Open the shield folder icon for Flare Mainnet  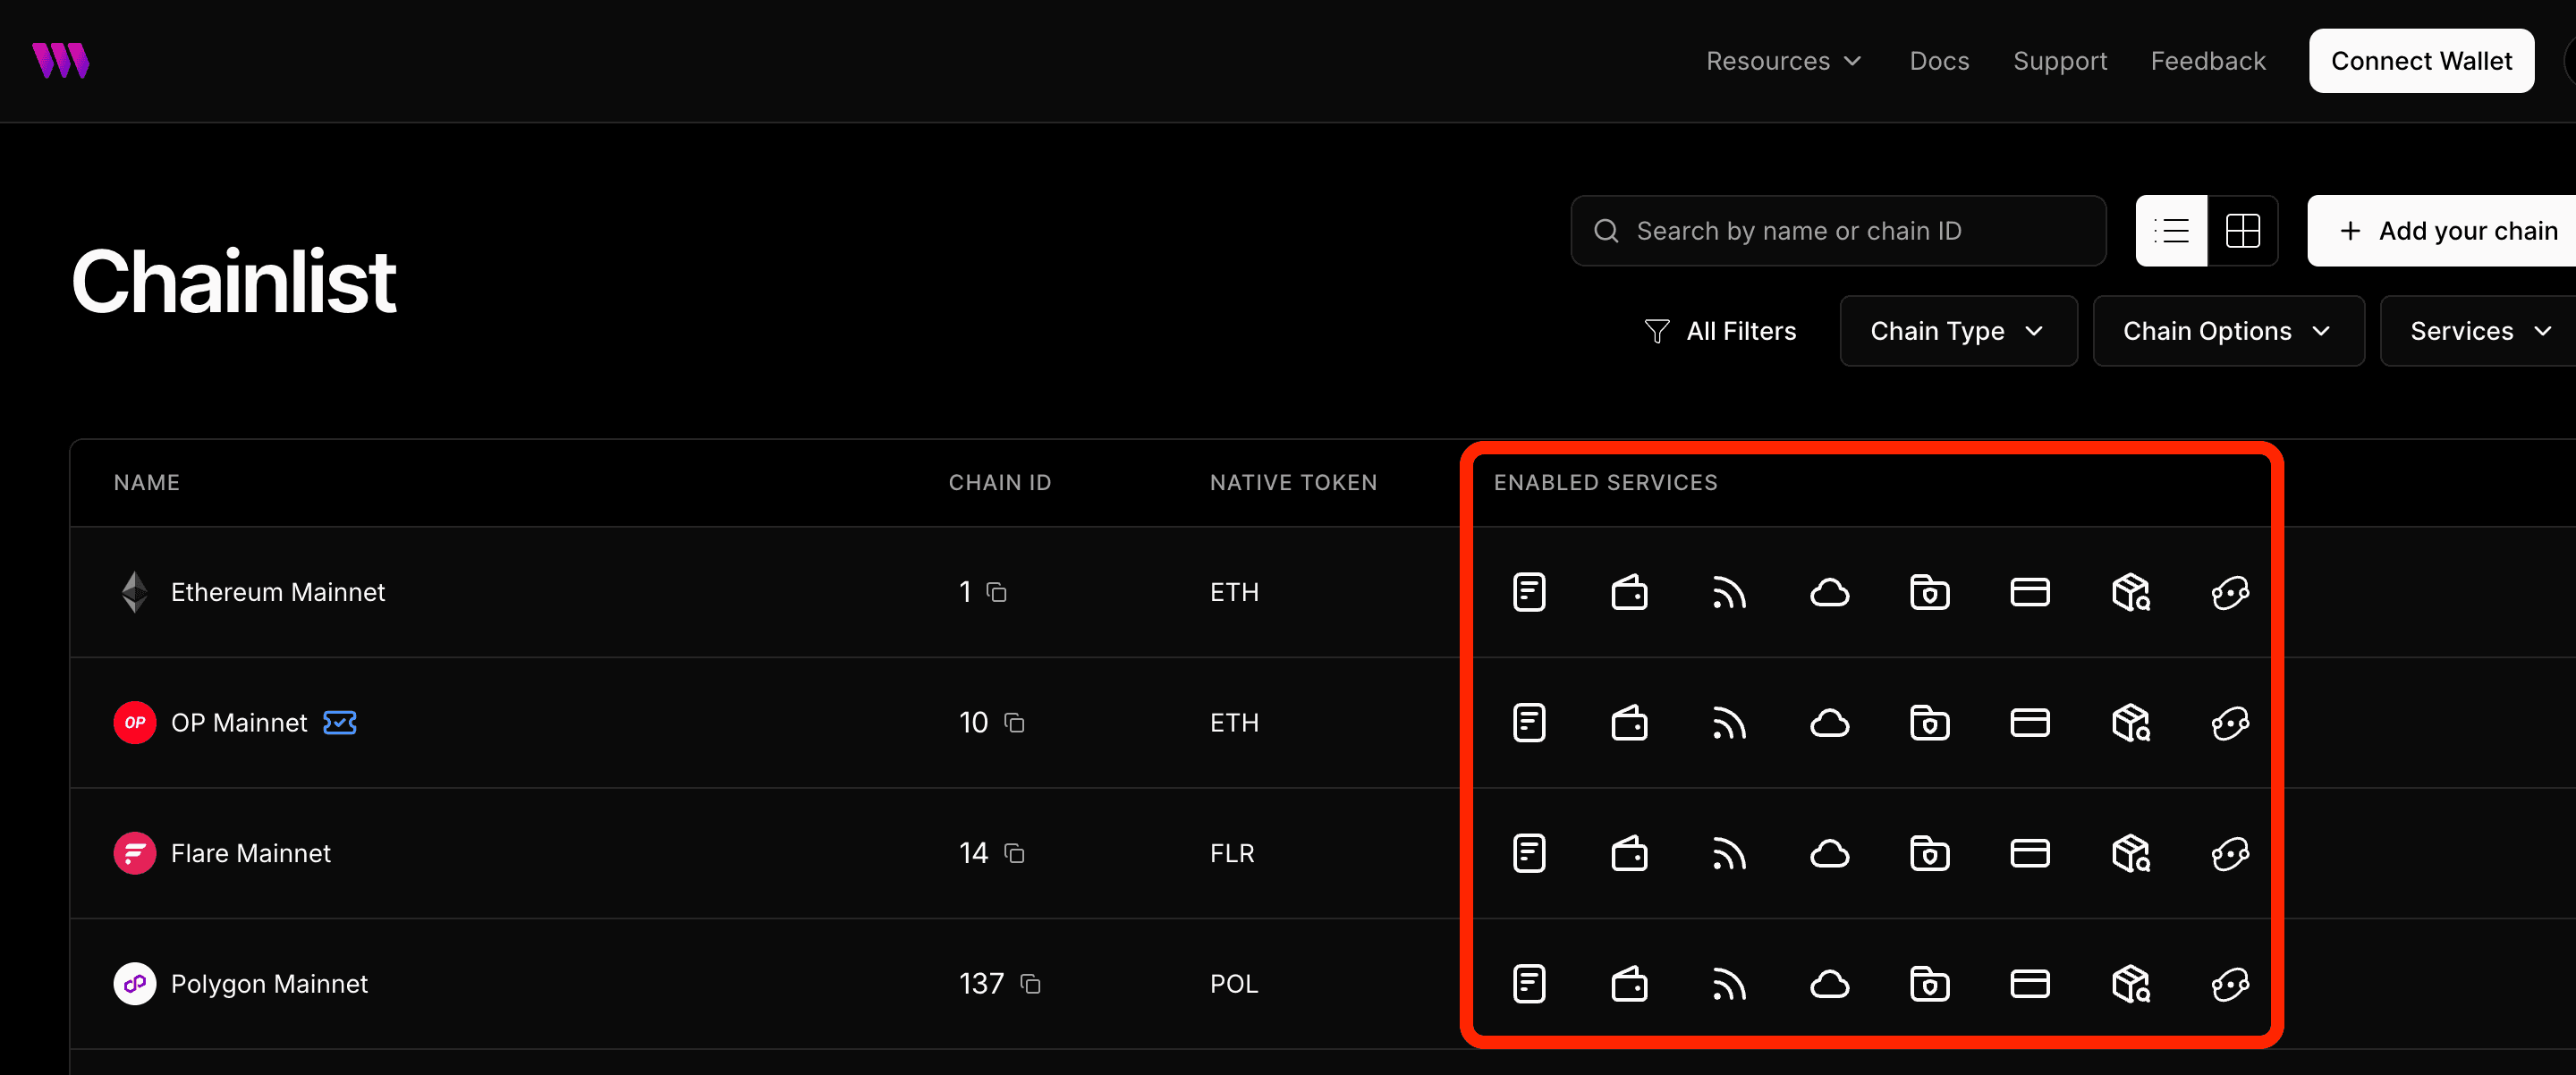click(x=1929, y=853)
